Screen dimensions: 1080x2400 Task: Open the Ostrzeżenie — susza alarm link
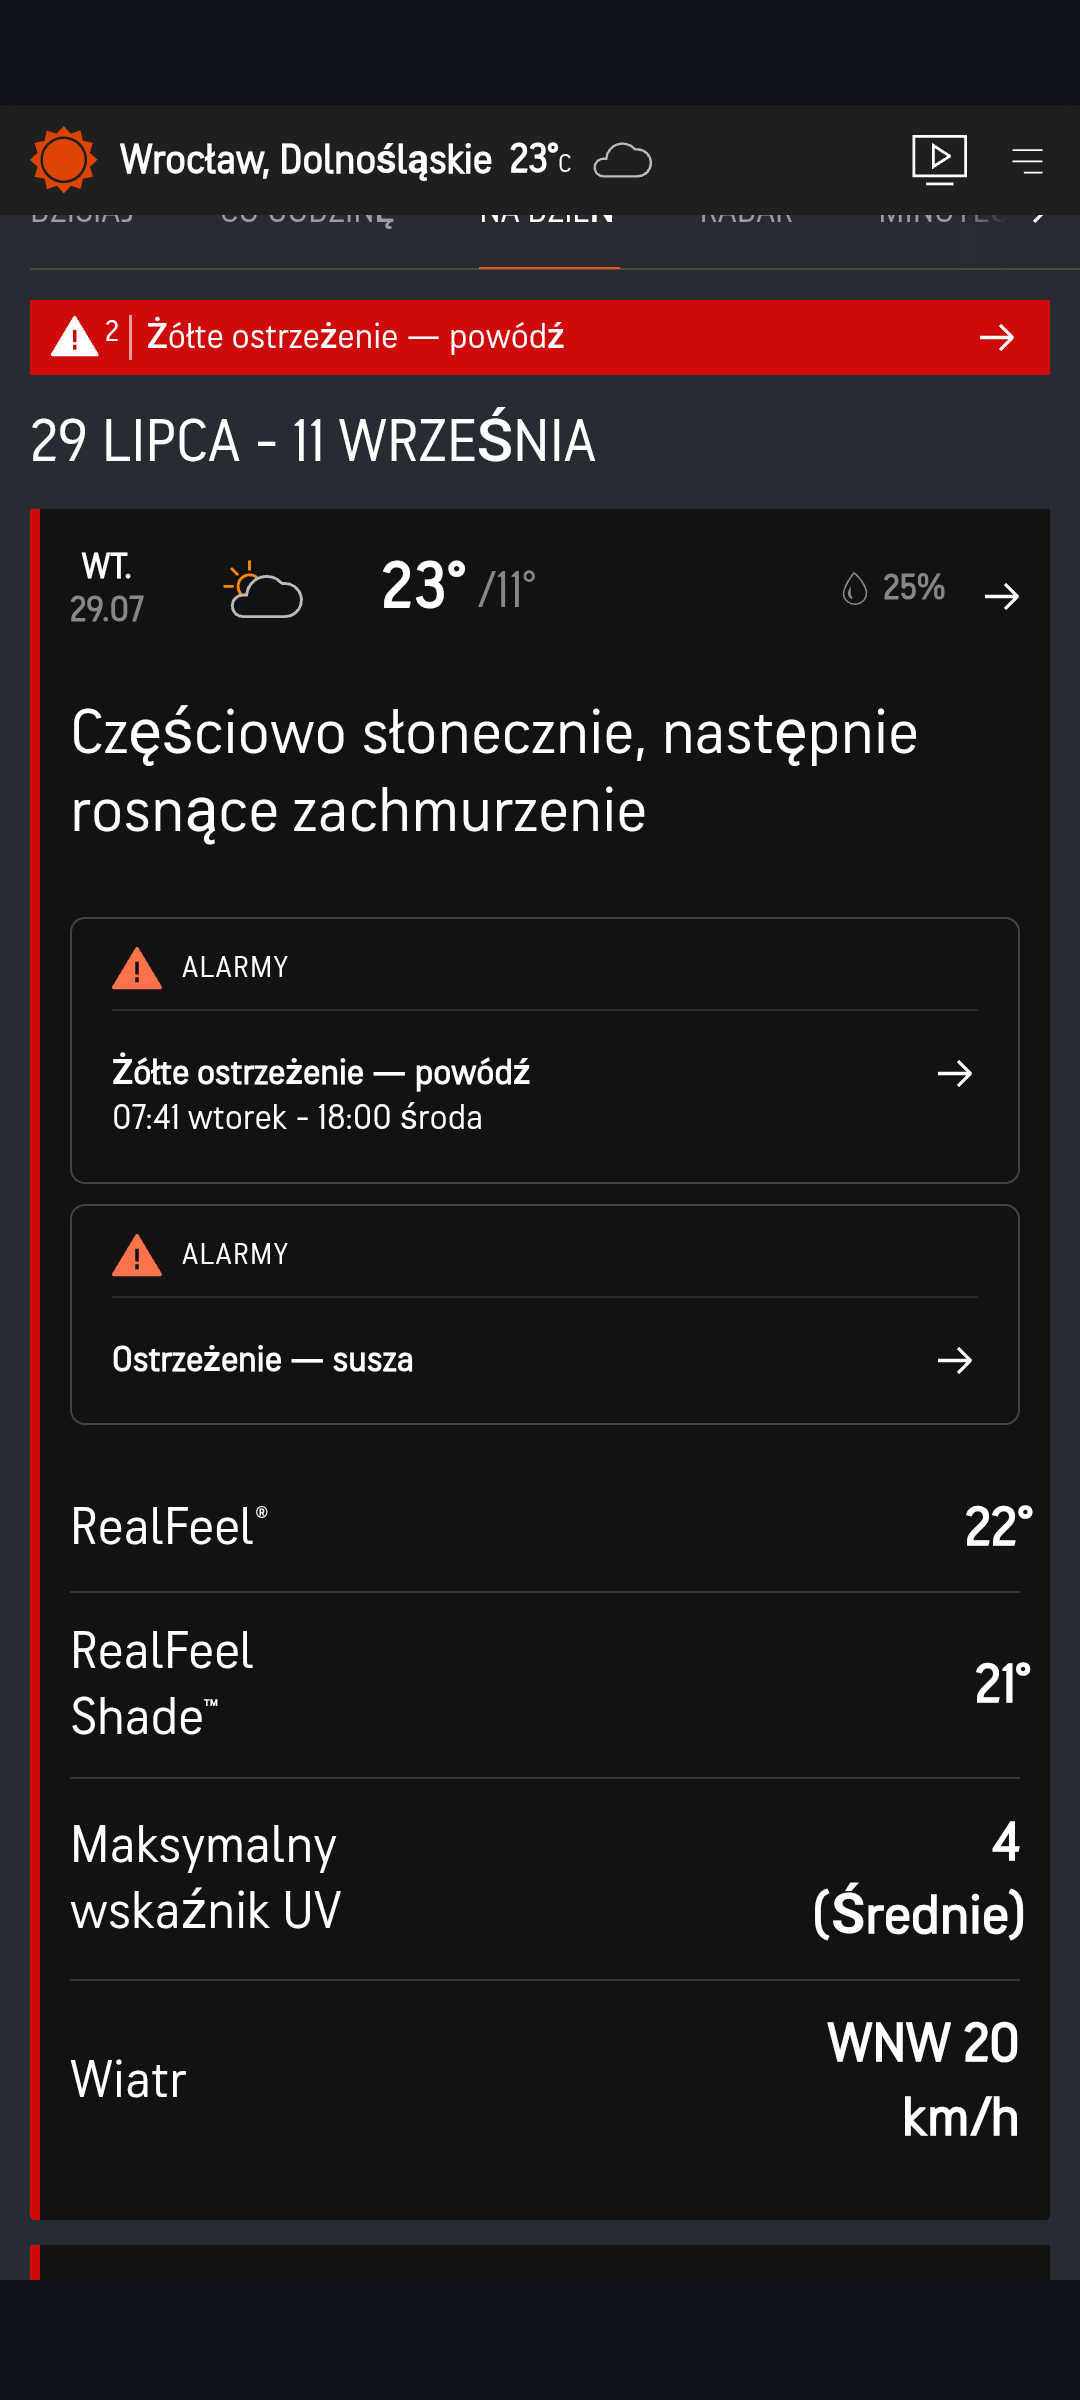click(263, 1360)
